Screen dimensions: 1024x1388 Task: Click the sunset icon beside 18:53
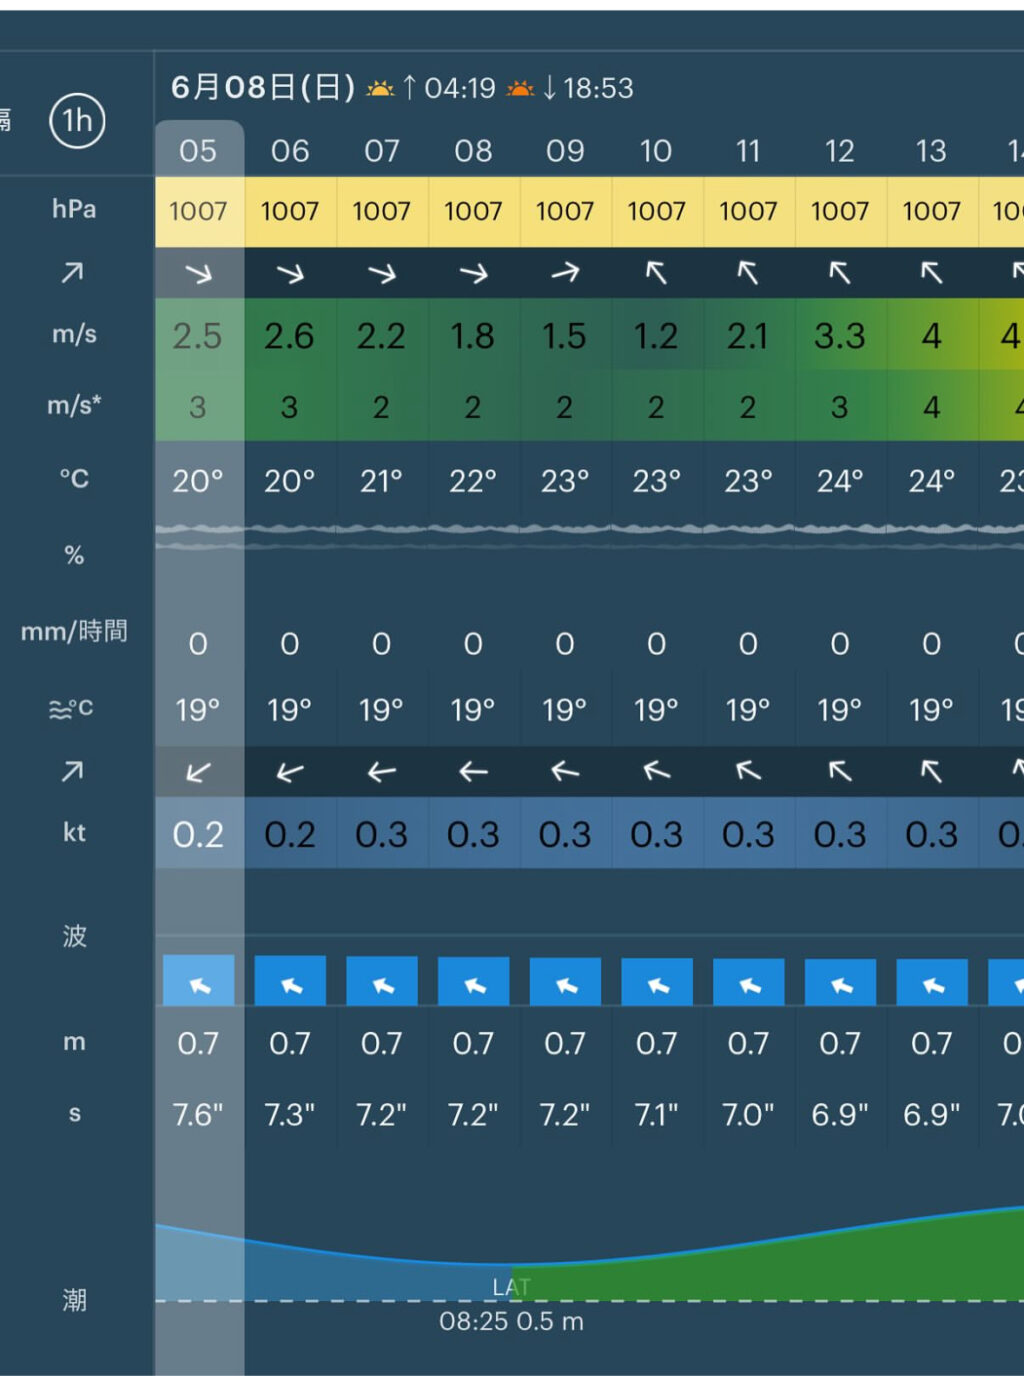[x=520, y=89]
